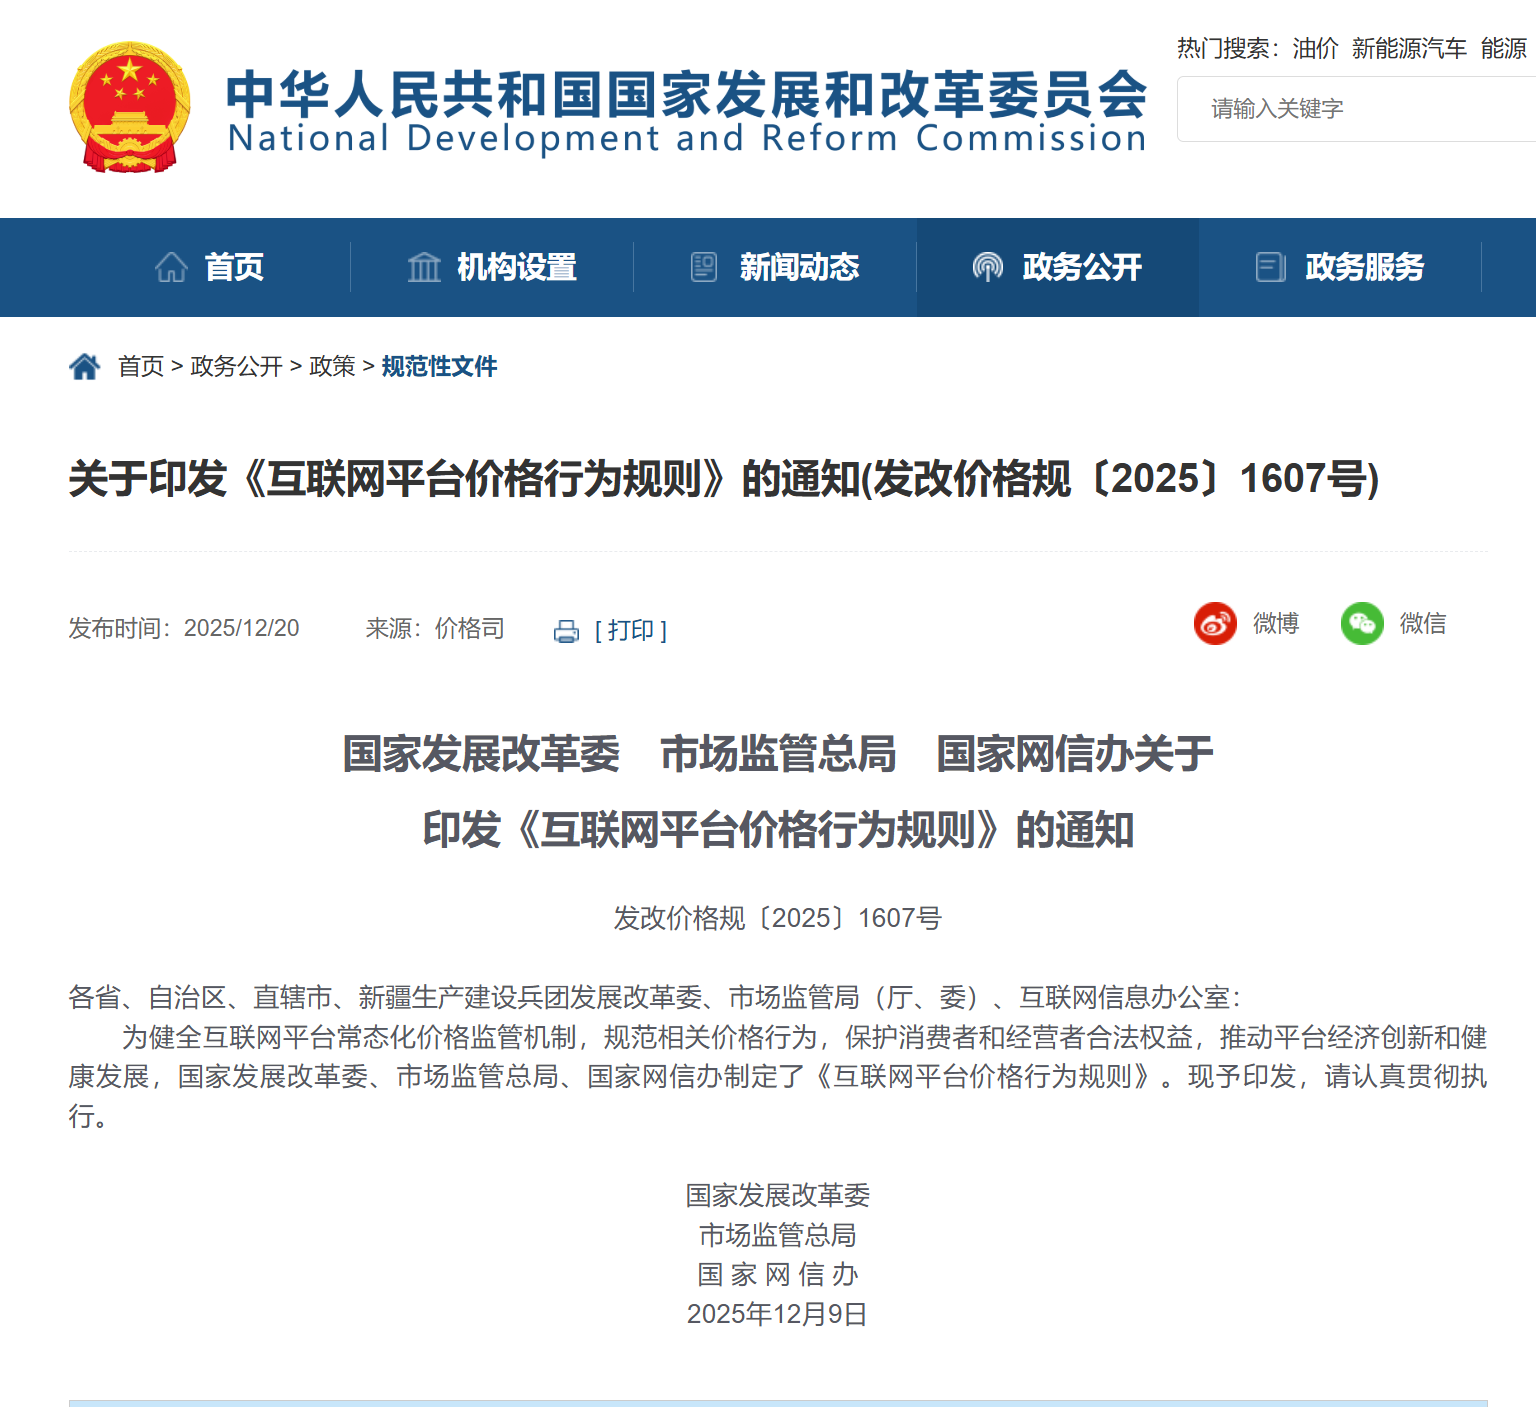Click the document icon beside 政务服务
Screen dimensions: 1536x1407
1270,267
